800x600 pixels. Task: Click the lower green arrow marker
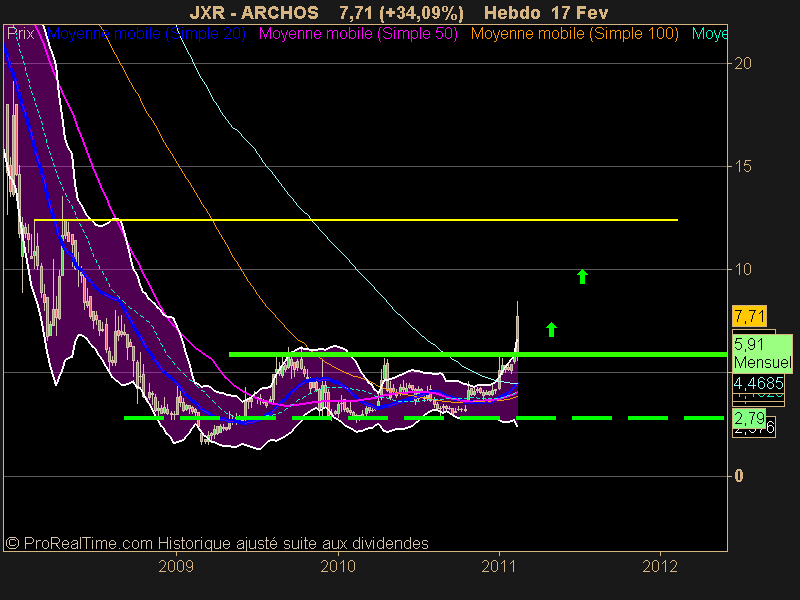[x=551, y=330]
